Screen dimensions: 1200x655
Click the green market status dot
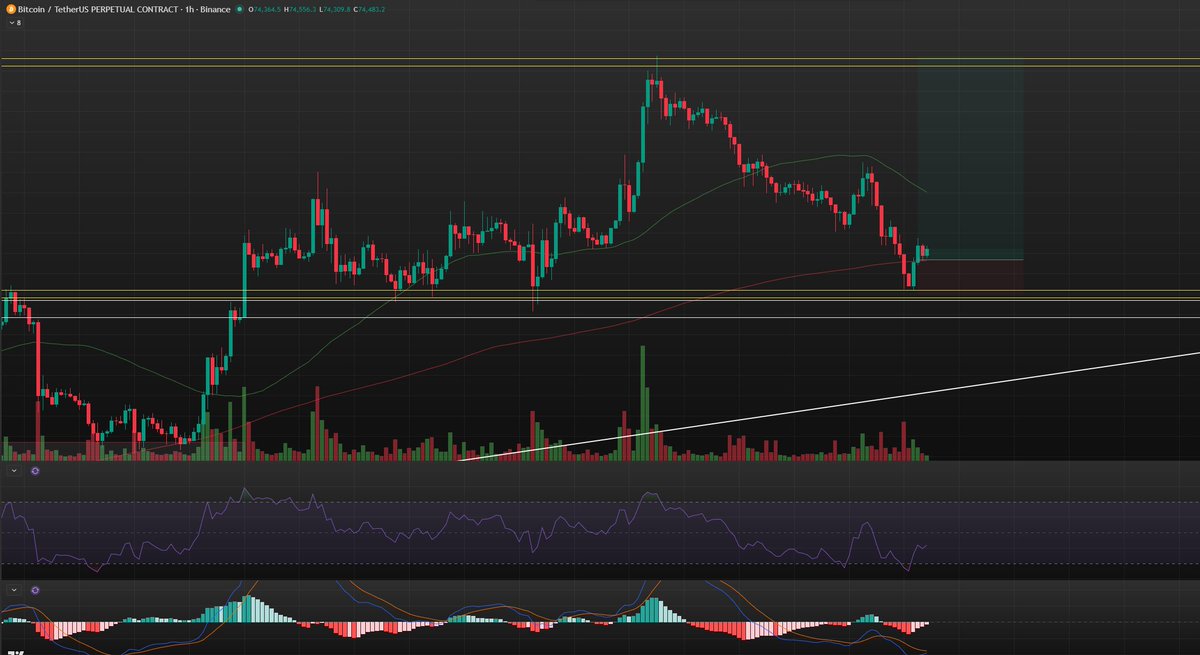tap(239, 9)
